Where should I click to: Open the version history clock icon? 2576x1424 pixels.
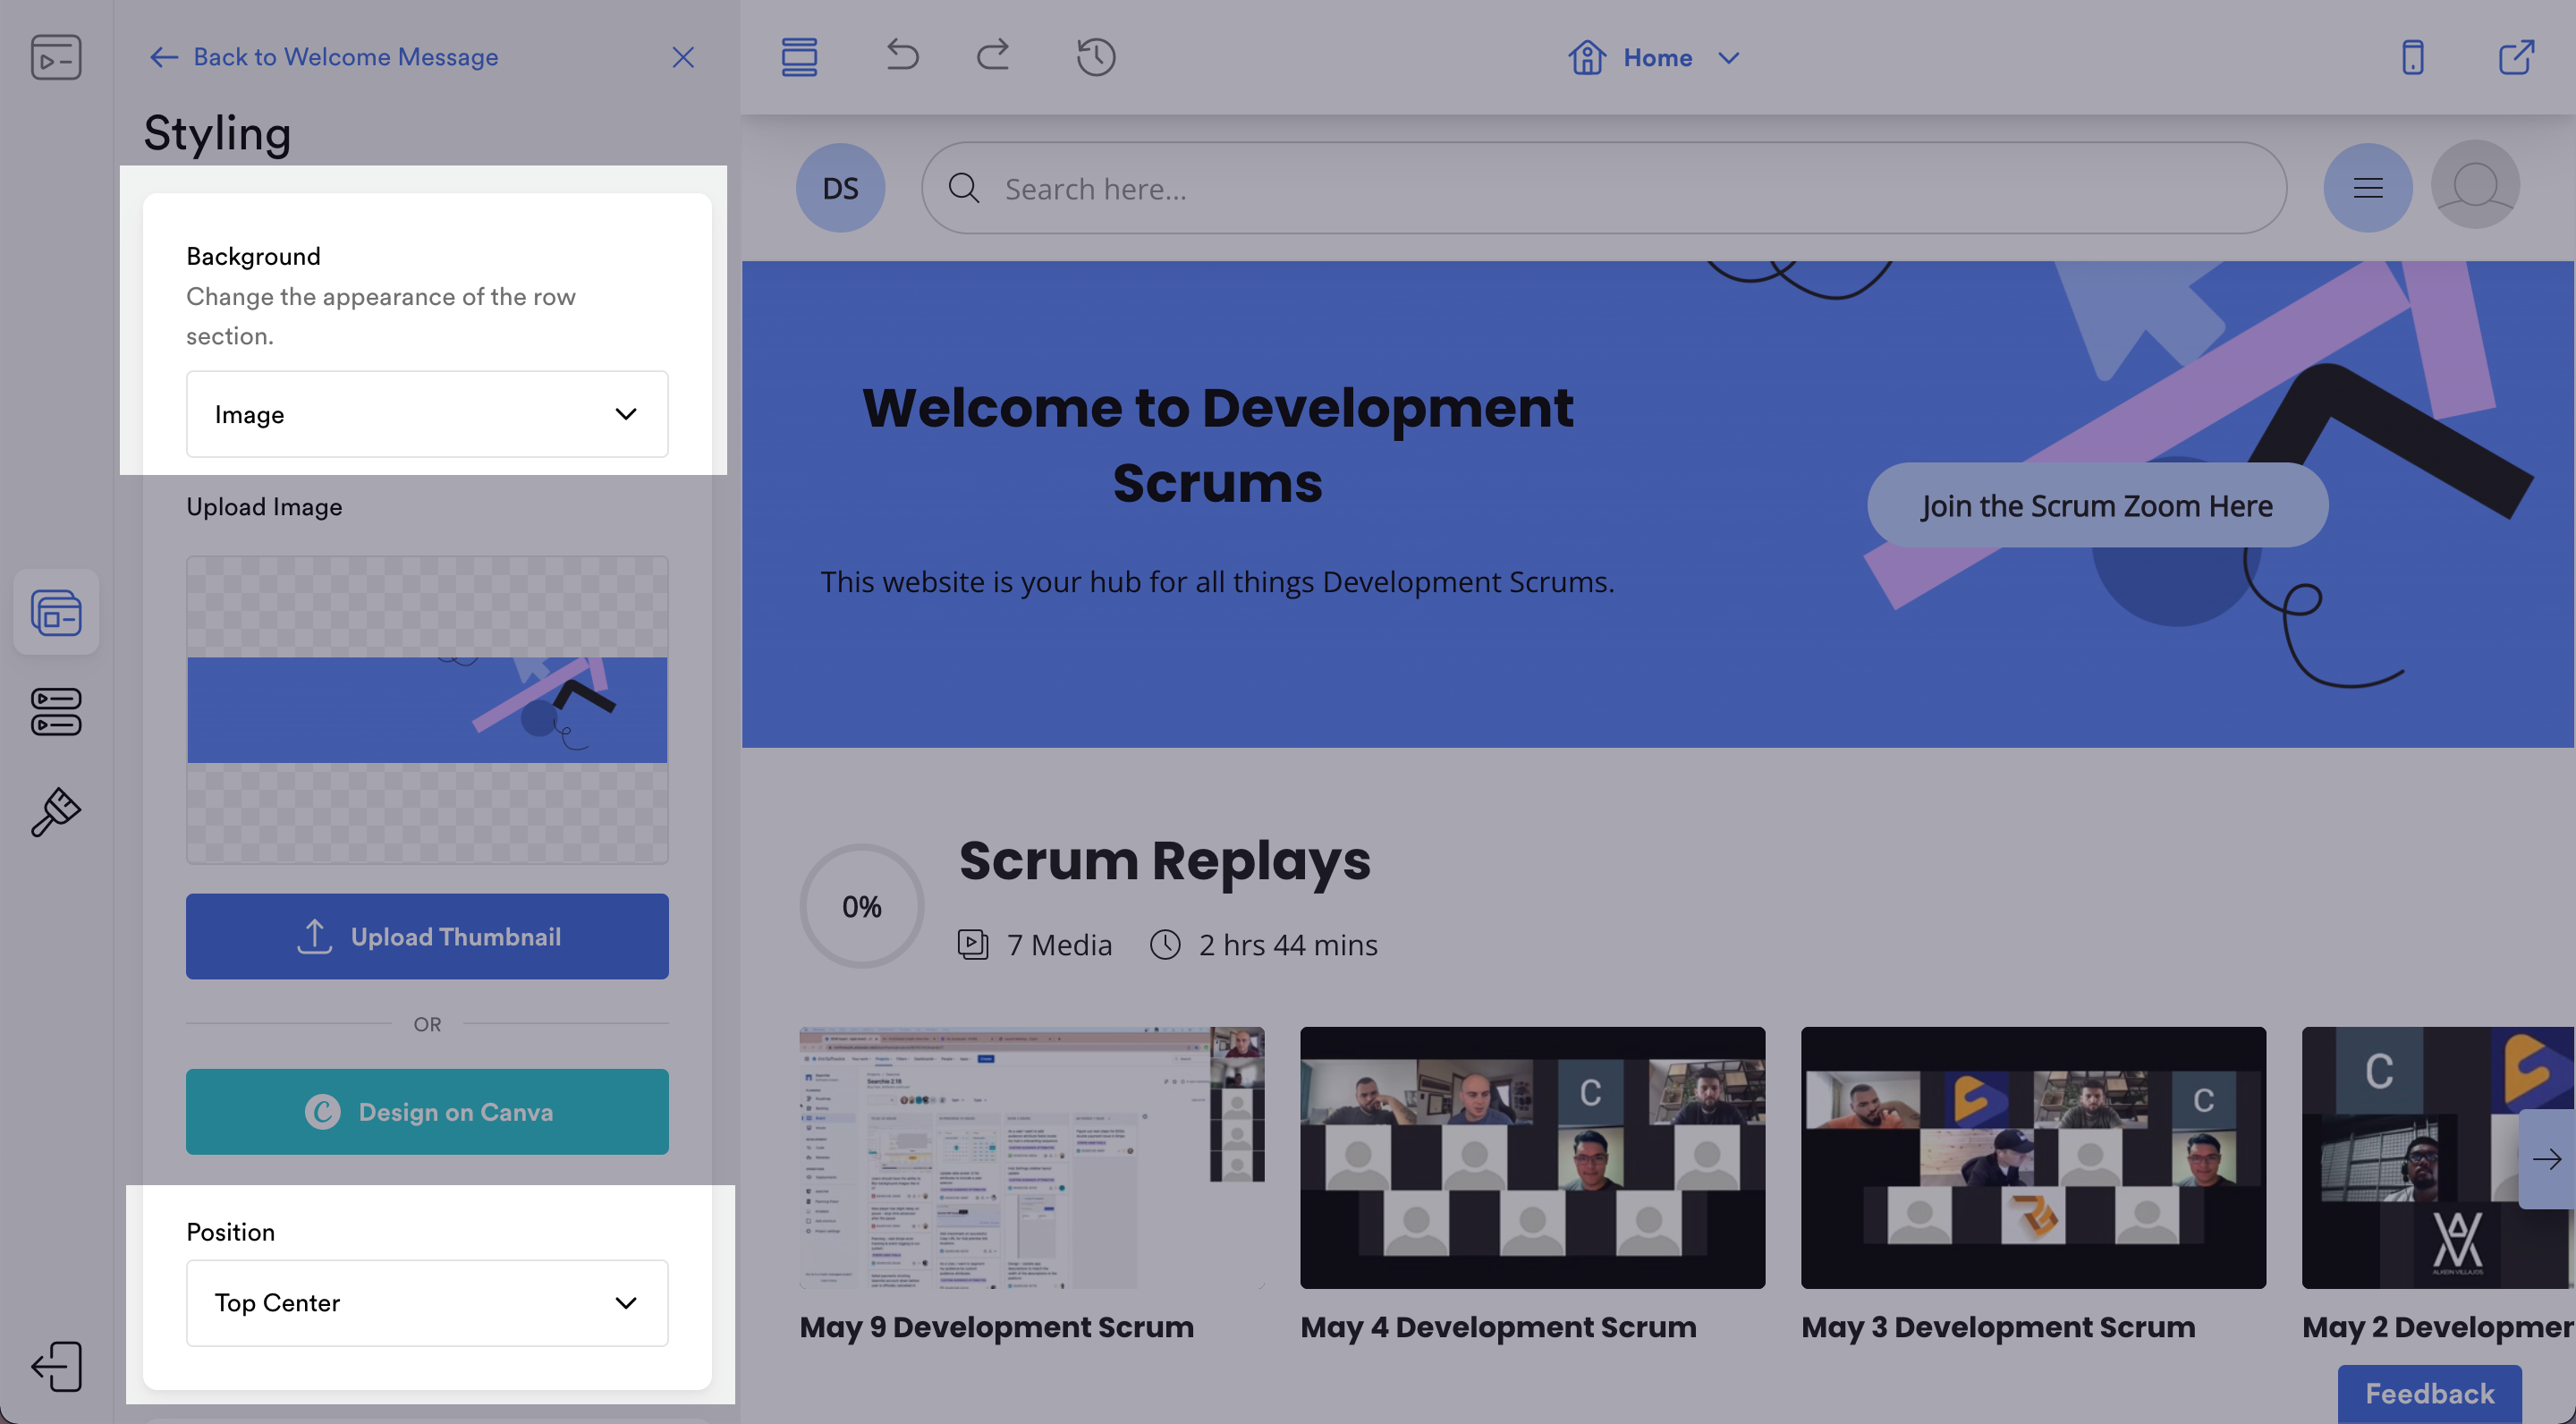pos(1095,57)
